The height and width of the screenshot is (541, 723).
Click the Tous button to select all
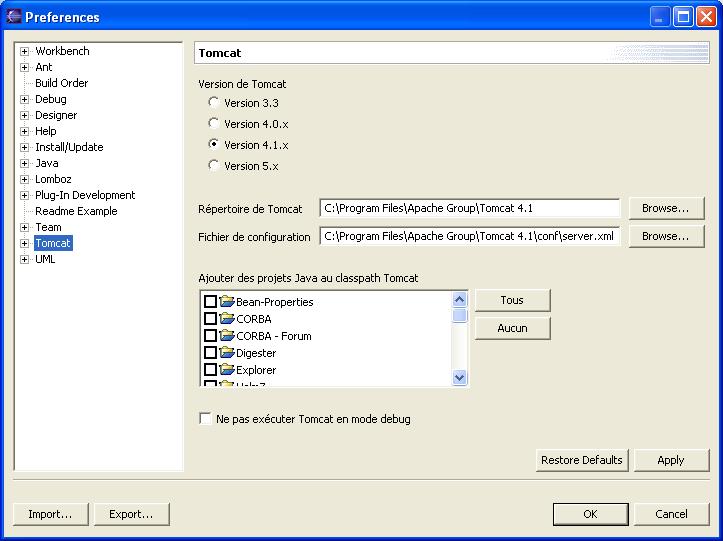(x=512, y=300)
